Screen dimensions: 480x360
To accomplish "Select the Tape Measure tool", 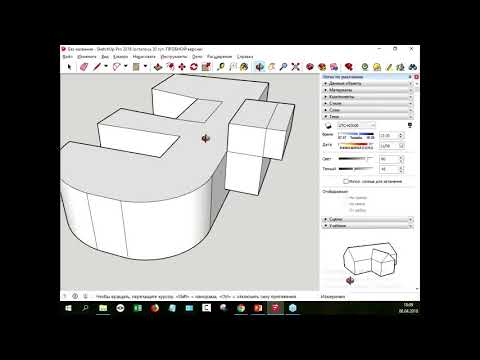I will click(221, 67).
